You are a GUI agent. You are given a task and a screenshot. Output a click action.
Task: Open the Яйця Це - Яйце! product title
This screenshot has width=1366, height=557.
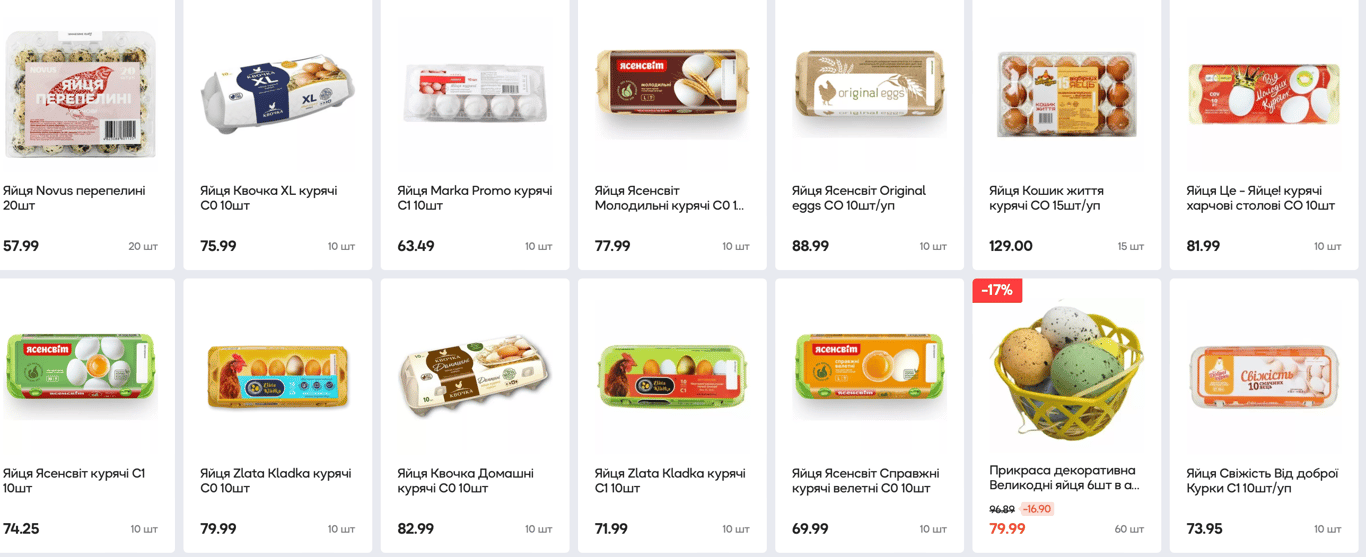[1260, 198]
